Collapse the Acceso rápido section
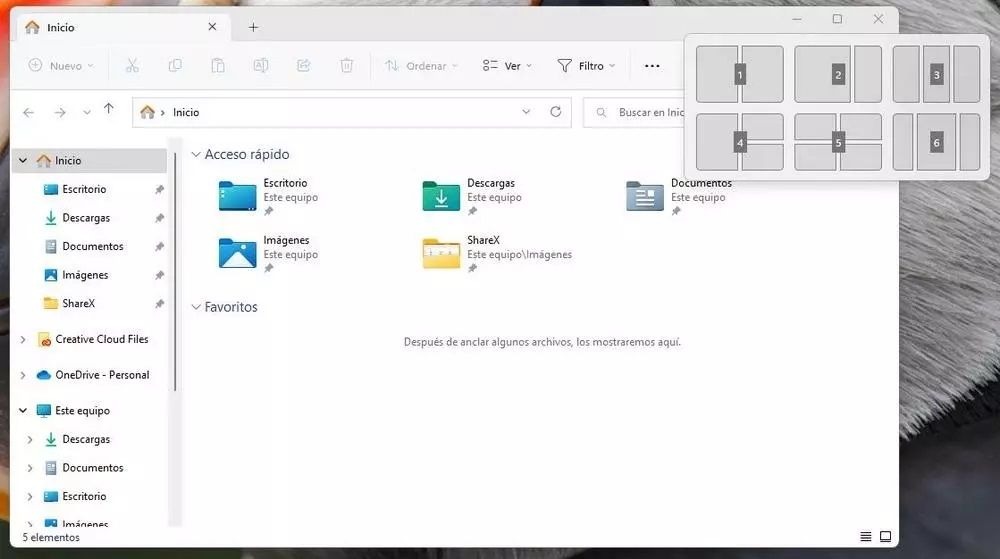 [195, 155]
